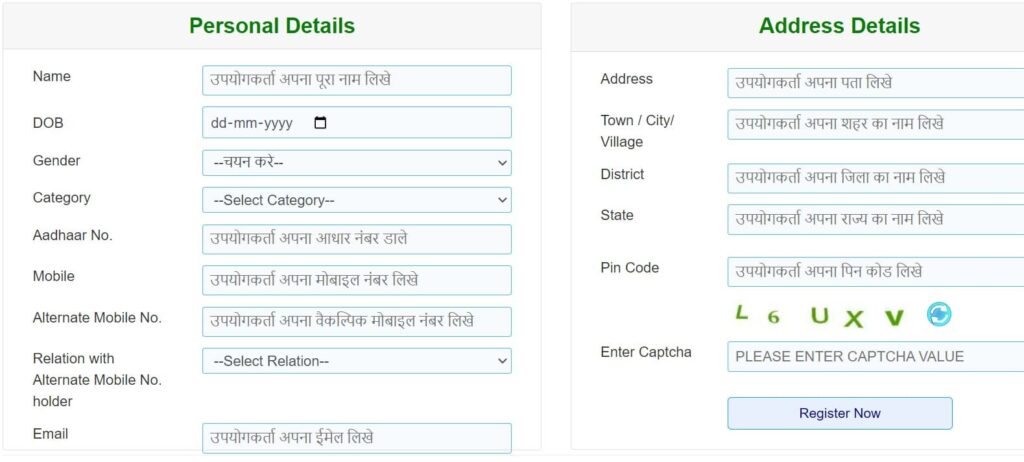Click the Pin Code field
The image size is (1024, 462).
click(x=875, y=272)
